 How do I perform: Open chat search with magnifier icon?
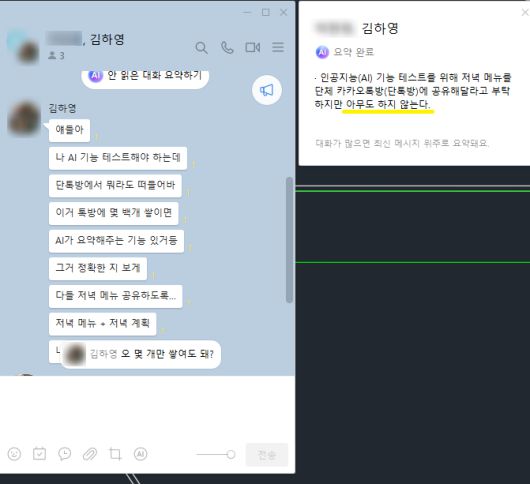coord(201,48)
